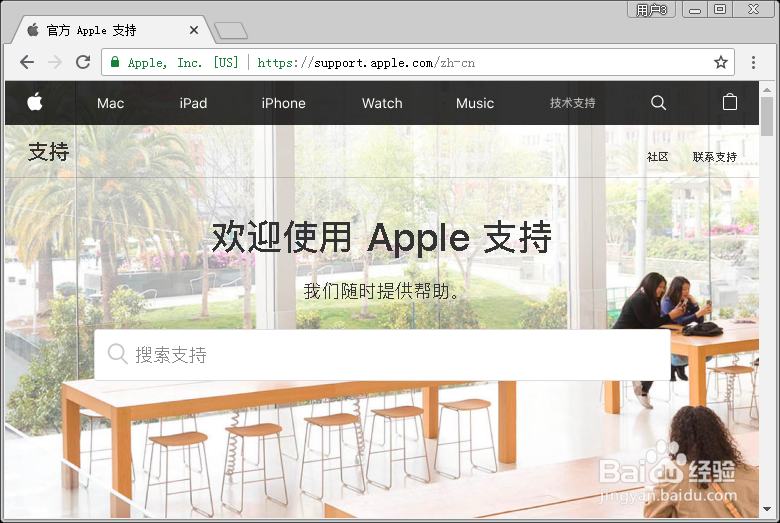Reload the page with the refresh icon

(x=83, y=62)
